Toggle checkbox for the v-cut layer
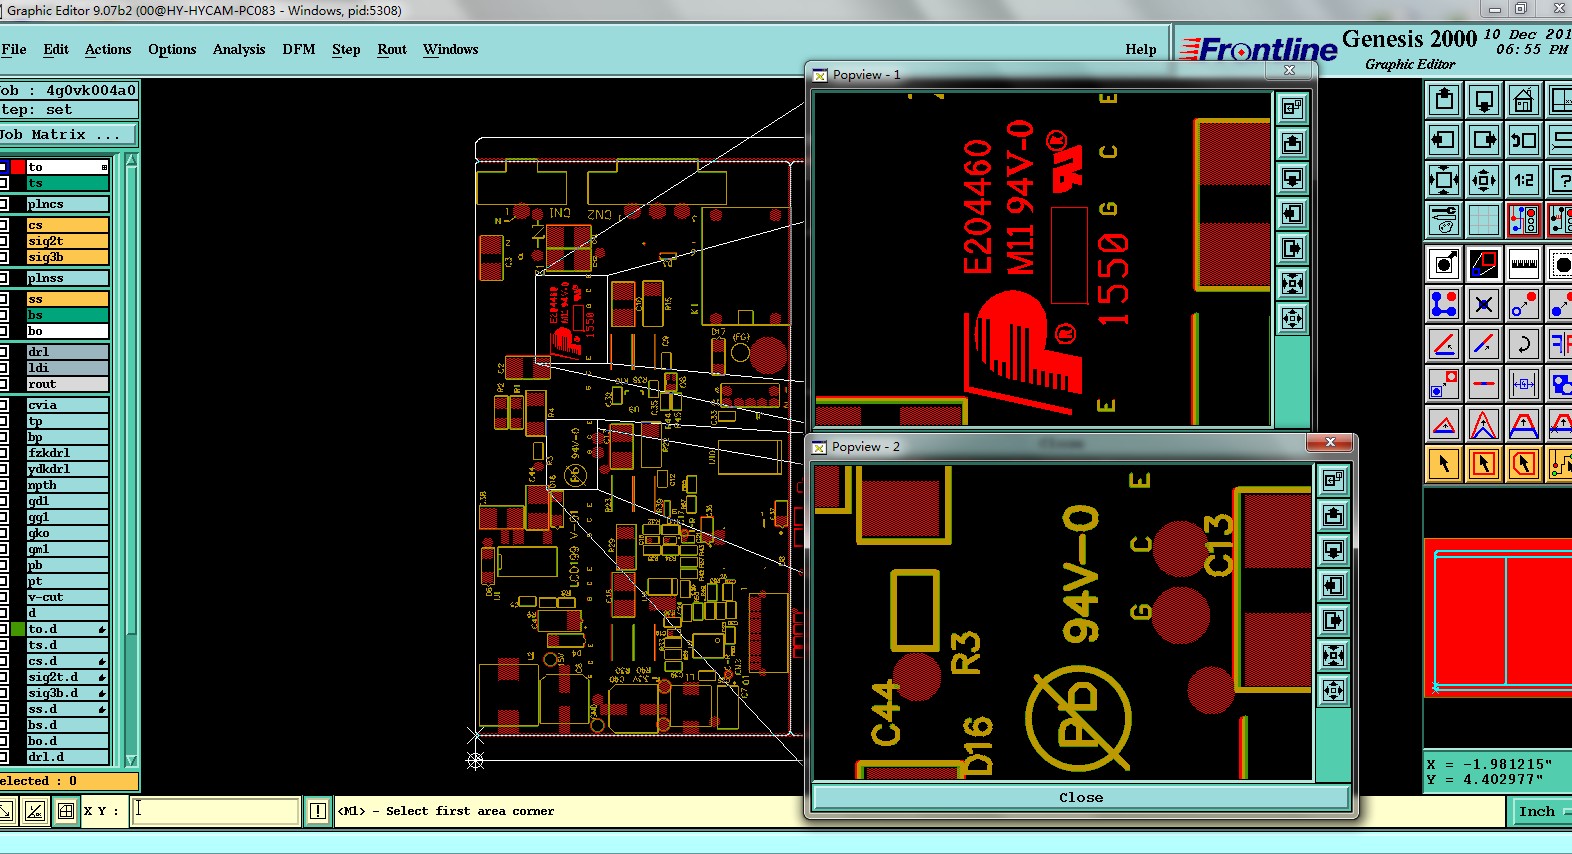 pos(4,597)
